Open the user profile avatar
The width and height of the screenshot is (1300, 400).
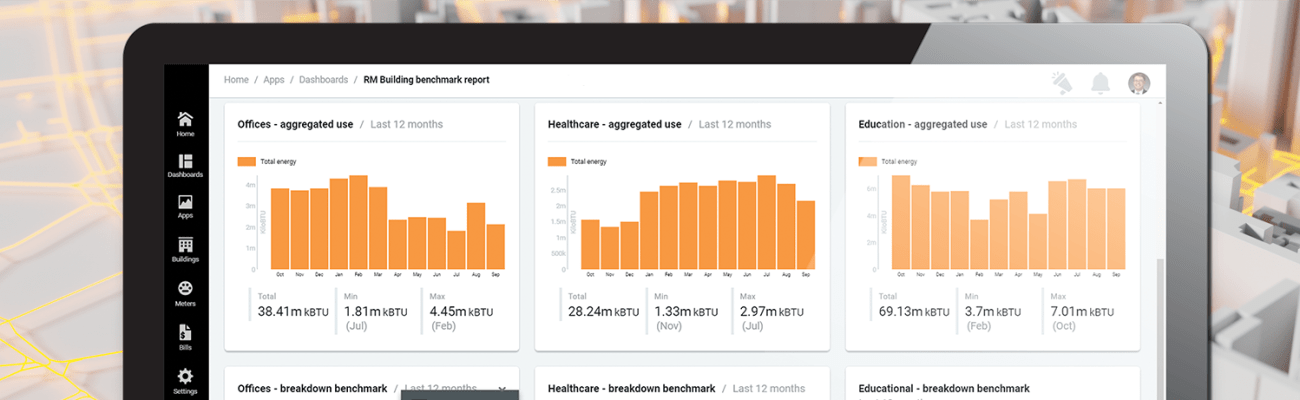click(1139, 83)
